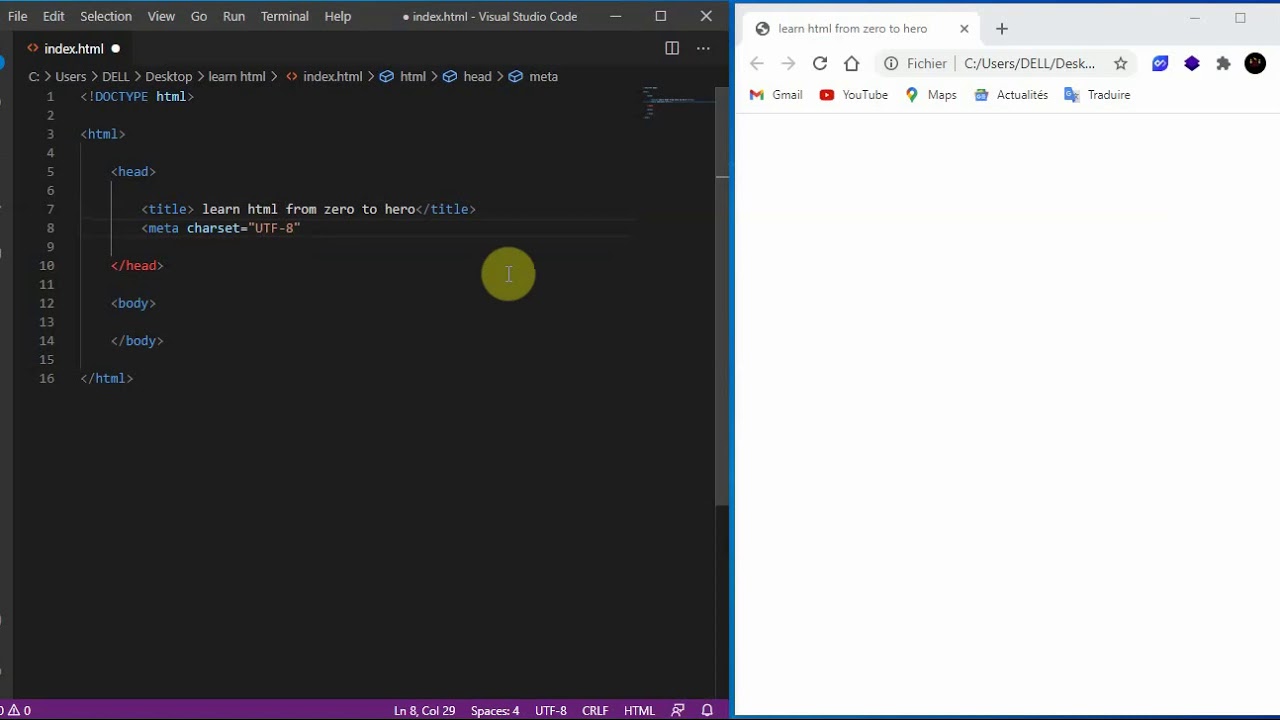Open the Gmail bookmark
1280x720 pixels.
click(x=776, y=95)
